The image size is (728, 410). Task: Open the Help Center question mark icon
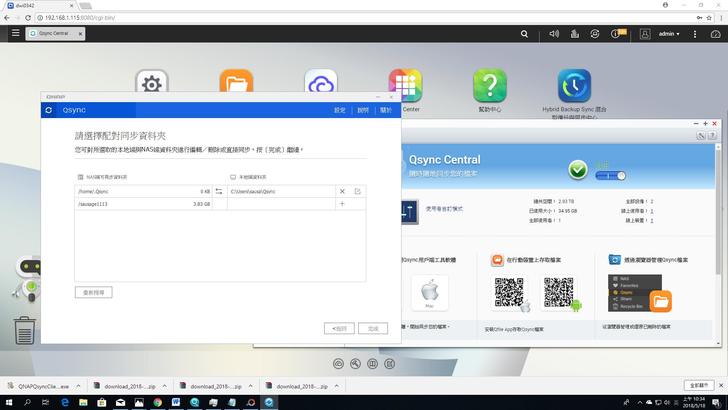point(489,85)
